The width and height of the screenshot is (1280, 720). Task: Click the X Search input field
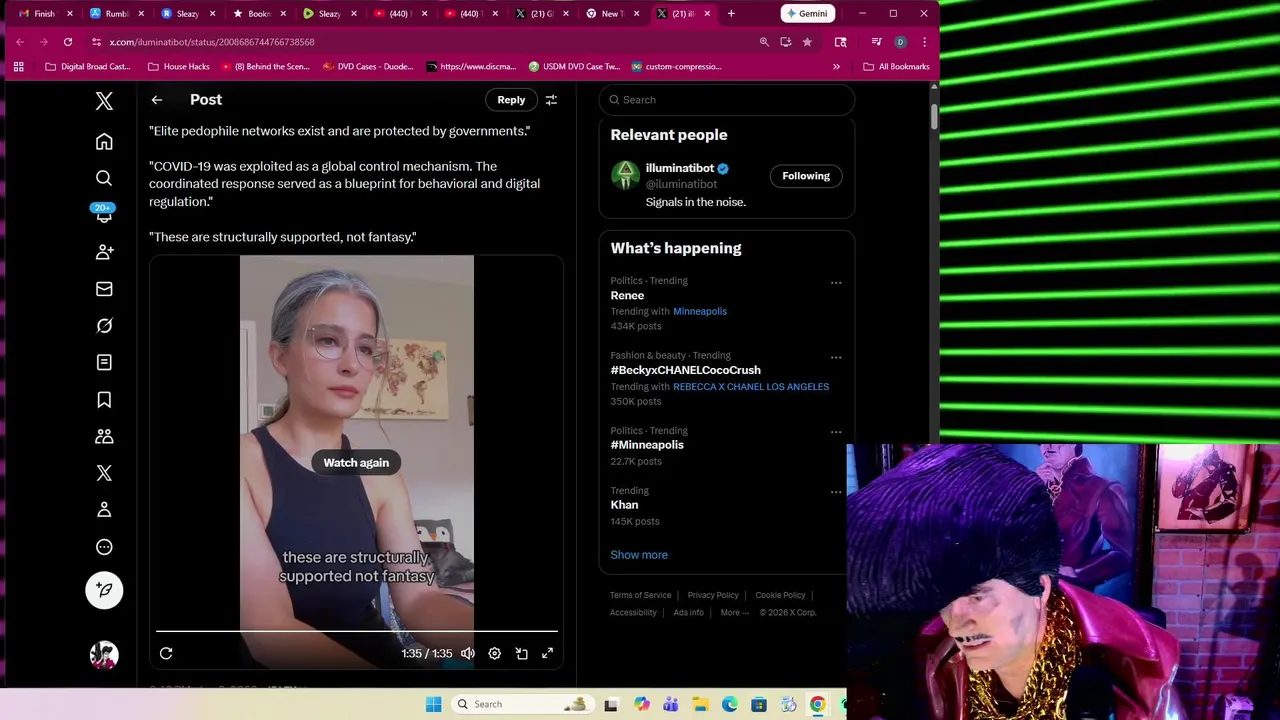click(x=727, y=100)
